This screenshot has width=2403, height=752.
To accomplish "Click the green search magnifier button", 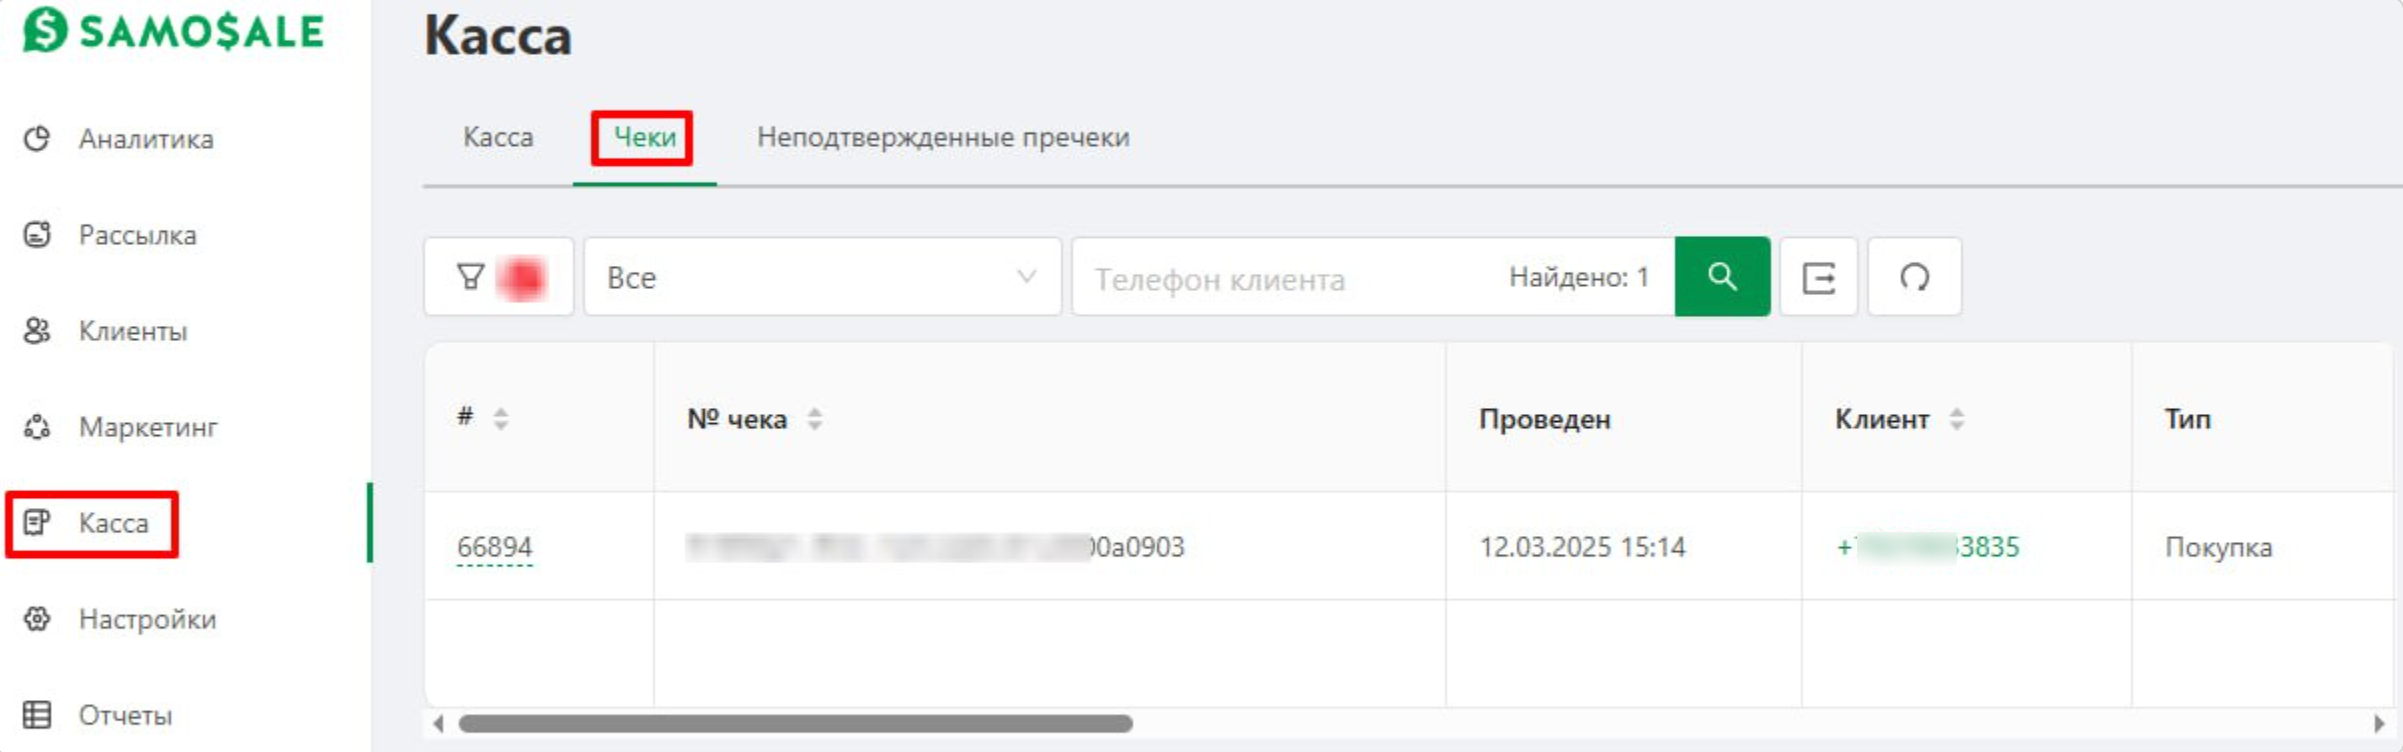I will coord(1722,277).
